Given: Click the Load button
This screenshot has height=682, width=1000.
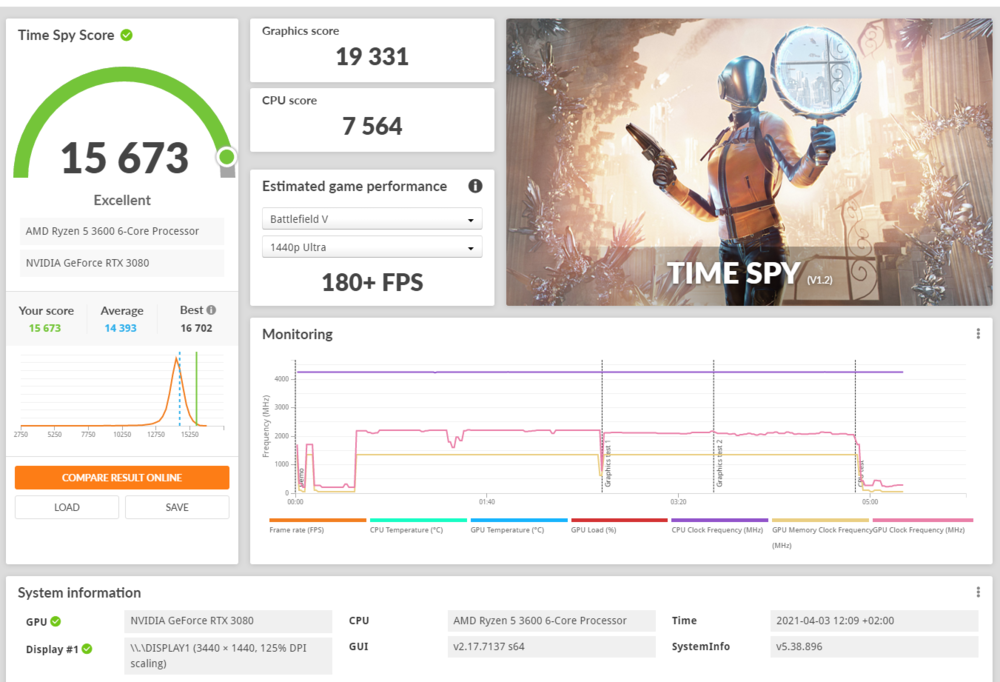Looking at the screenshot, I should point(67,507).
